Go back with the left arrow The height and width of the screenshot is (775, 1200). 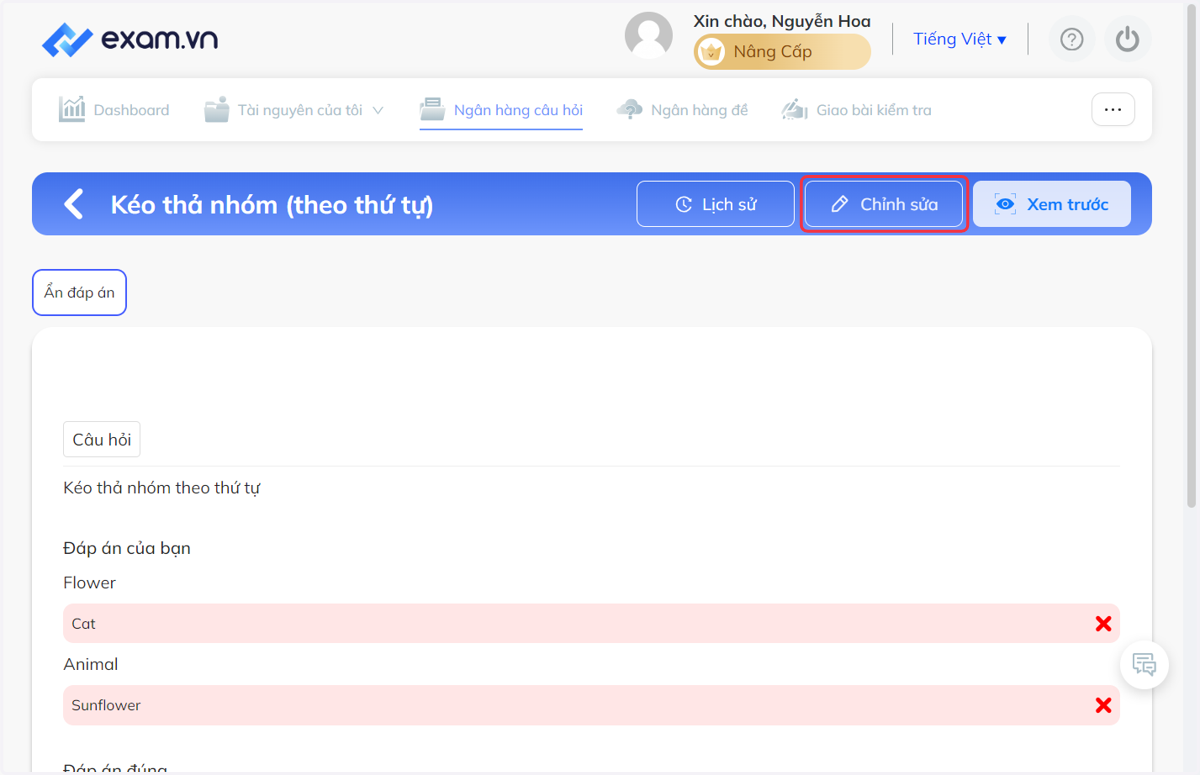(x=74, y=204)
